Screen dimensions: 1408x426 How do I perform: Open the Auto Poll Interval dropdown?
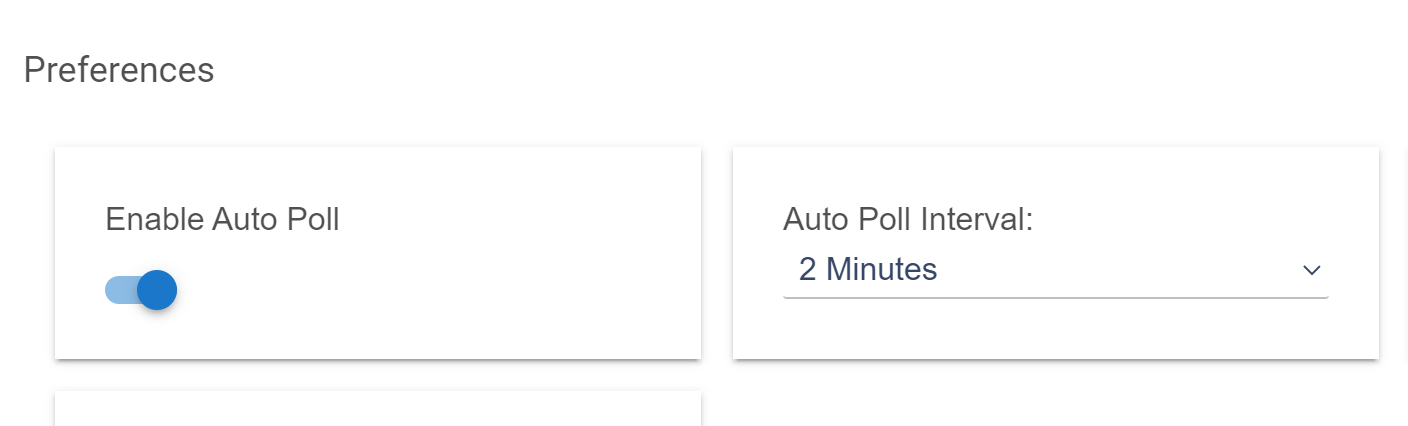coord(1055,270)
